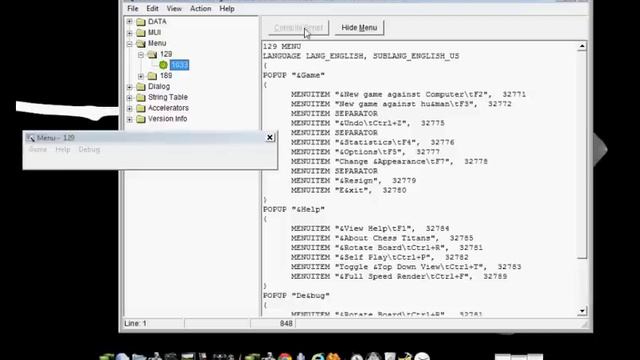Click the Version Info folder icon
The height and width of the screenshot is (360, 640).
tap(141, 119)
